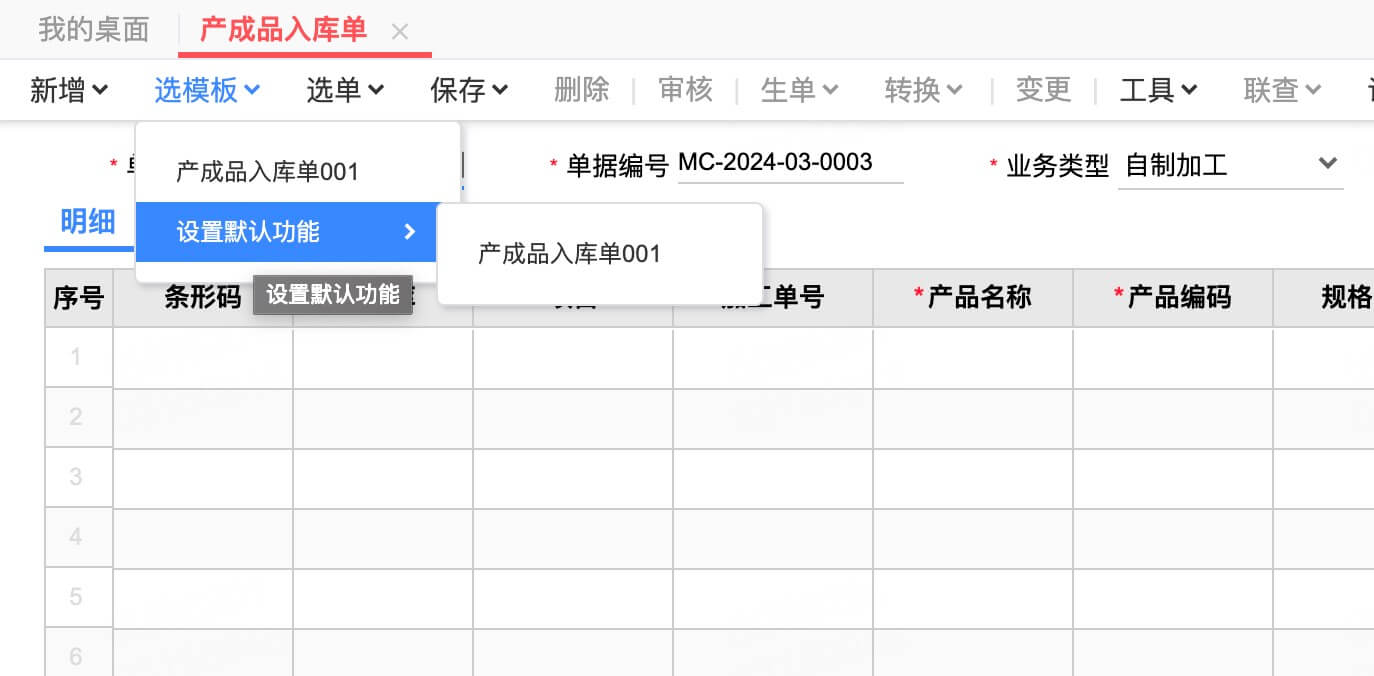Click the 产品名称 cell in row 2
The height and width of the screenshot is (676, 1374).
(x=973, y=417)
